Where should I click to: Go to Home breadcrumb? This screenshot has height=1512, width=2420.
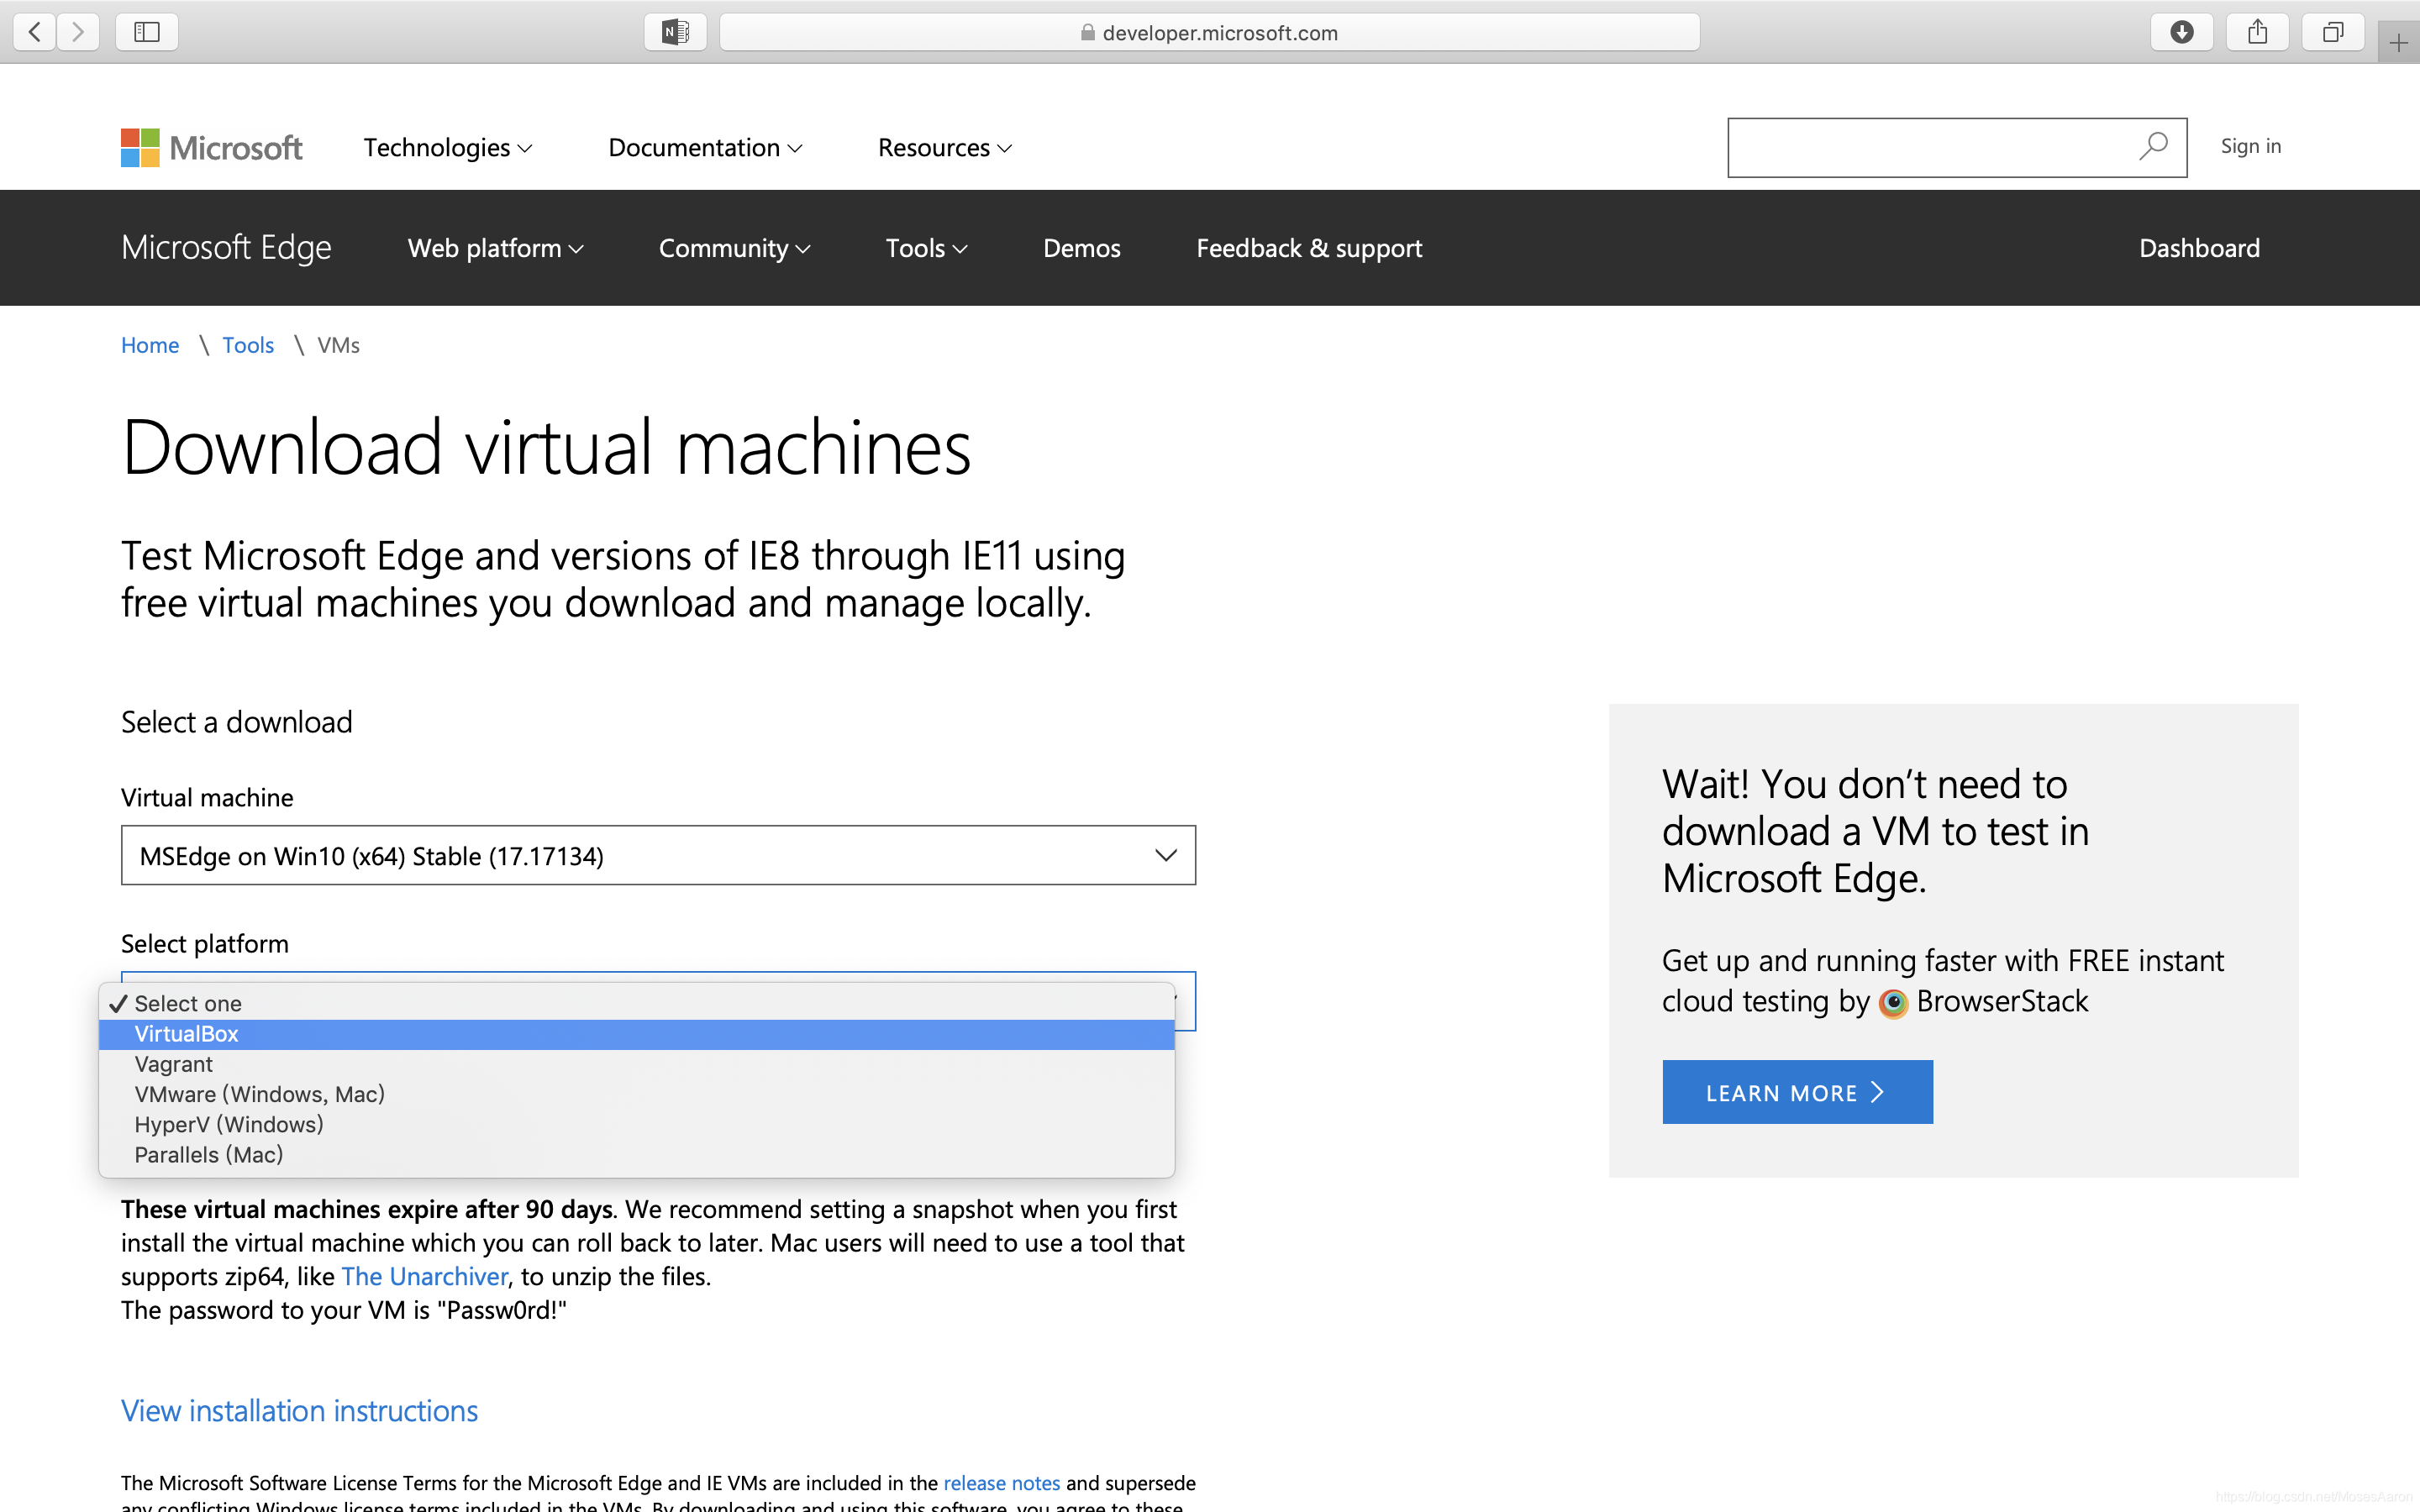pyautogui.click(x=150, y=345)
